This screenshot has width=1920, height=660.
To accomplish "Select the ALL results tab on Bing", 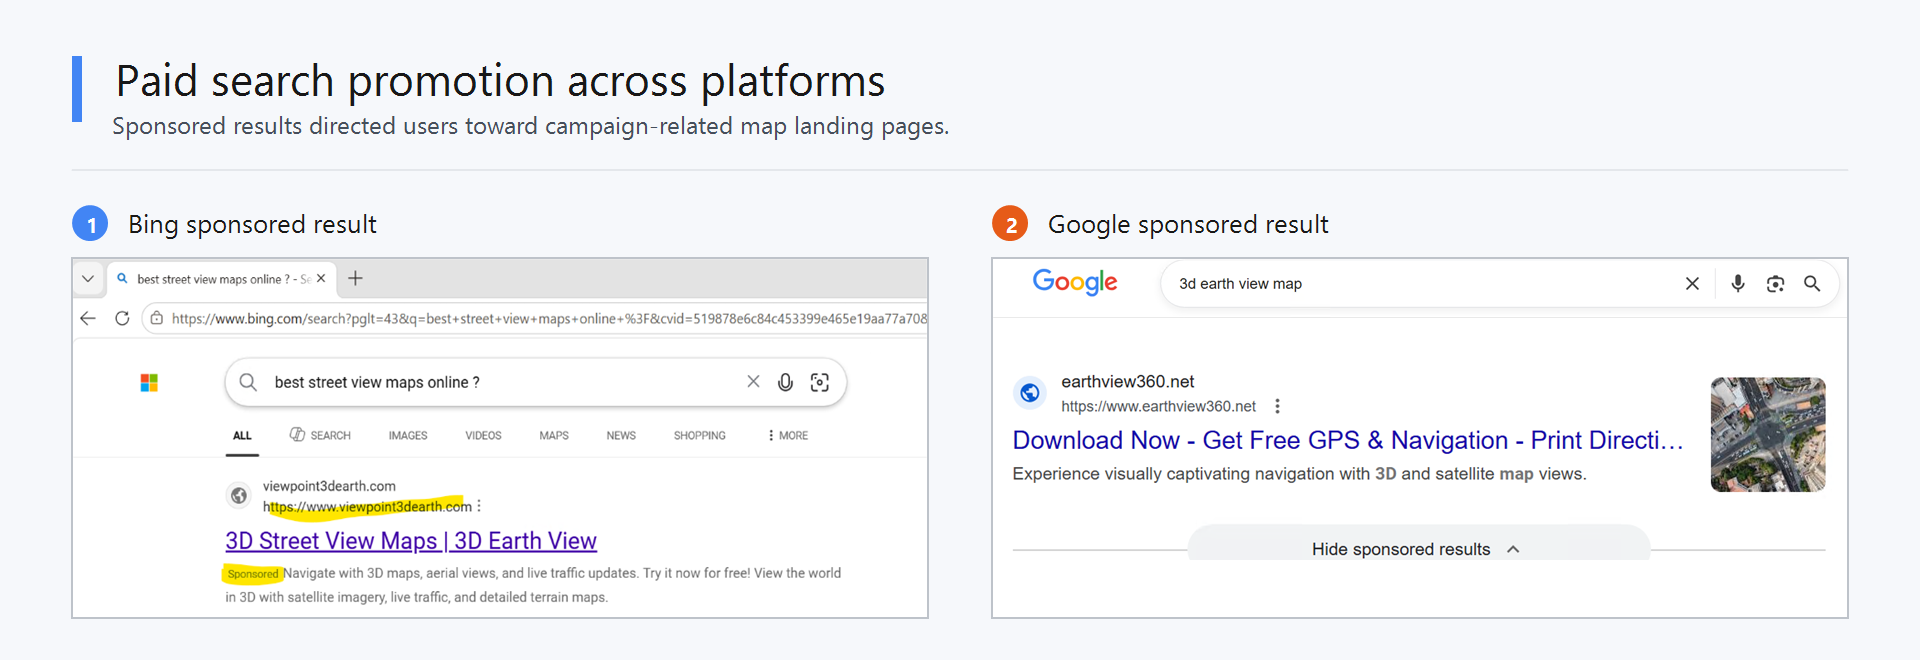I will pyautogui.click(x=242, y=436).
